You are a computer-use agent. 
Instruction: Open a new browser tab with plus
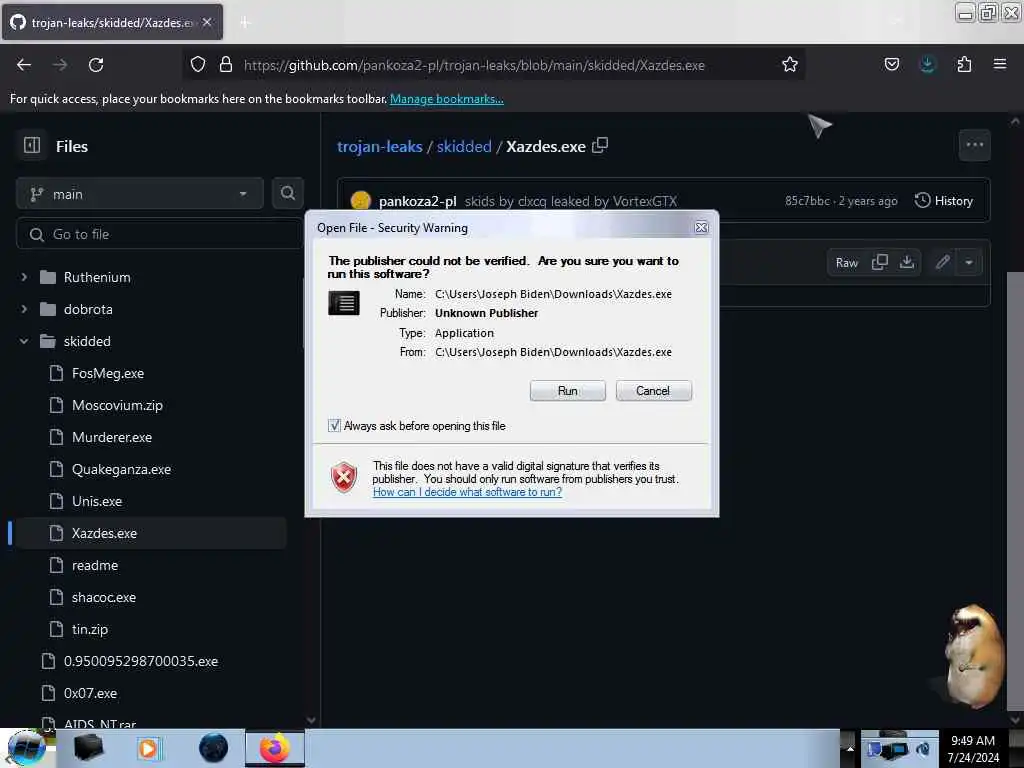[245, 22]
